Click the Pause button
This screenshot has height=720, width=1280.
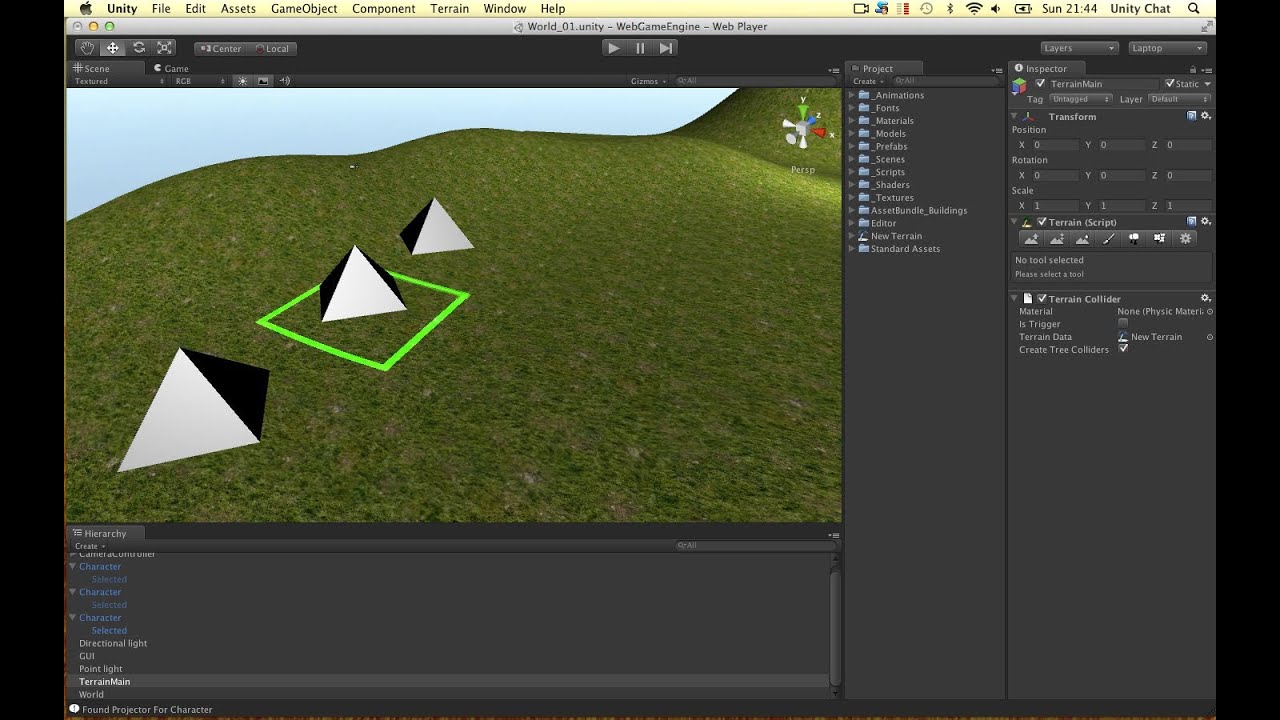click(x=640, y=48)
